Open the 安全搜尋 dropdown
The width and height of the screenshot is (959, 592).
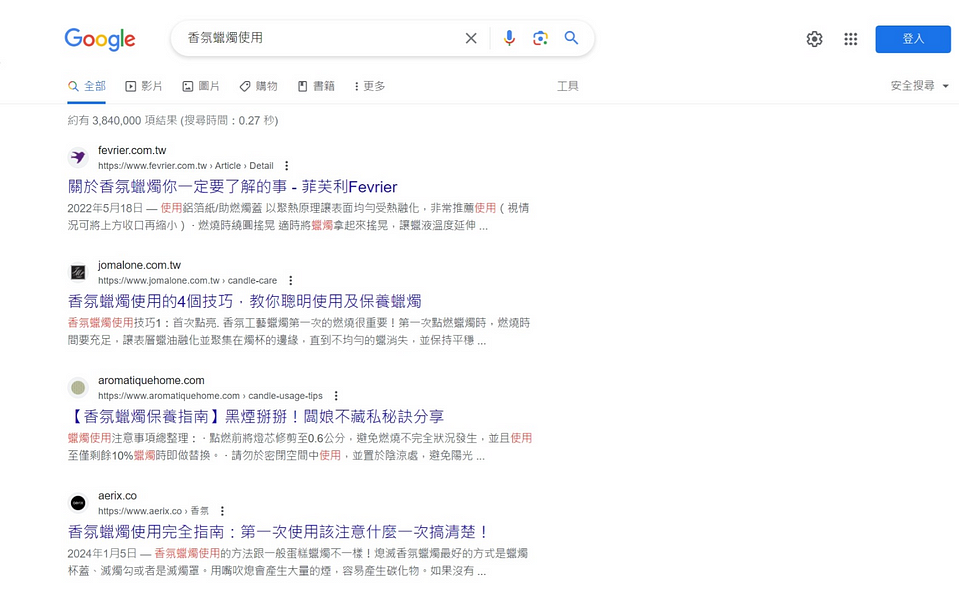(919, 86)
